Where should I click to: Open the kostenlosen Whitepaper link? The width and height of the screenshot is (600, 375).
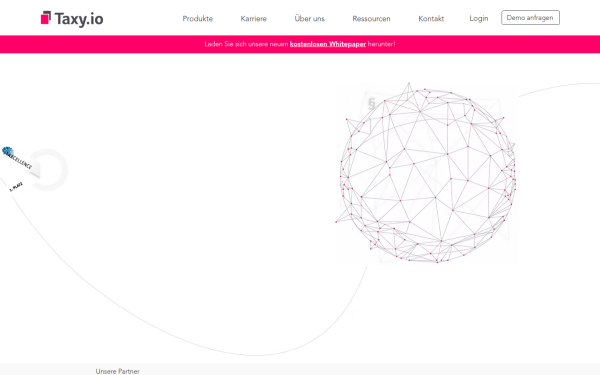[x=328, y=44]
